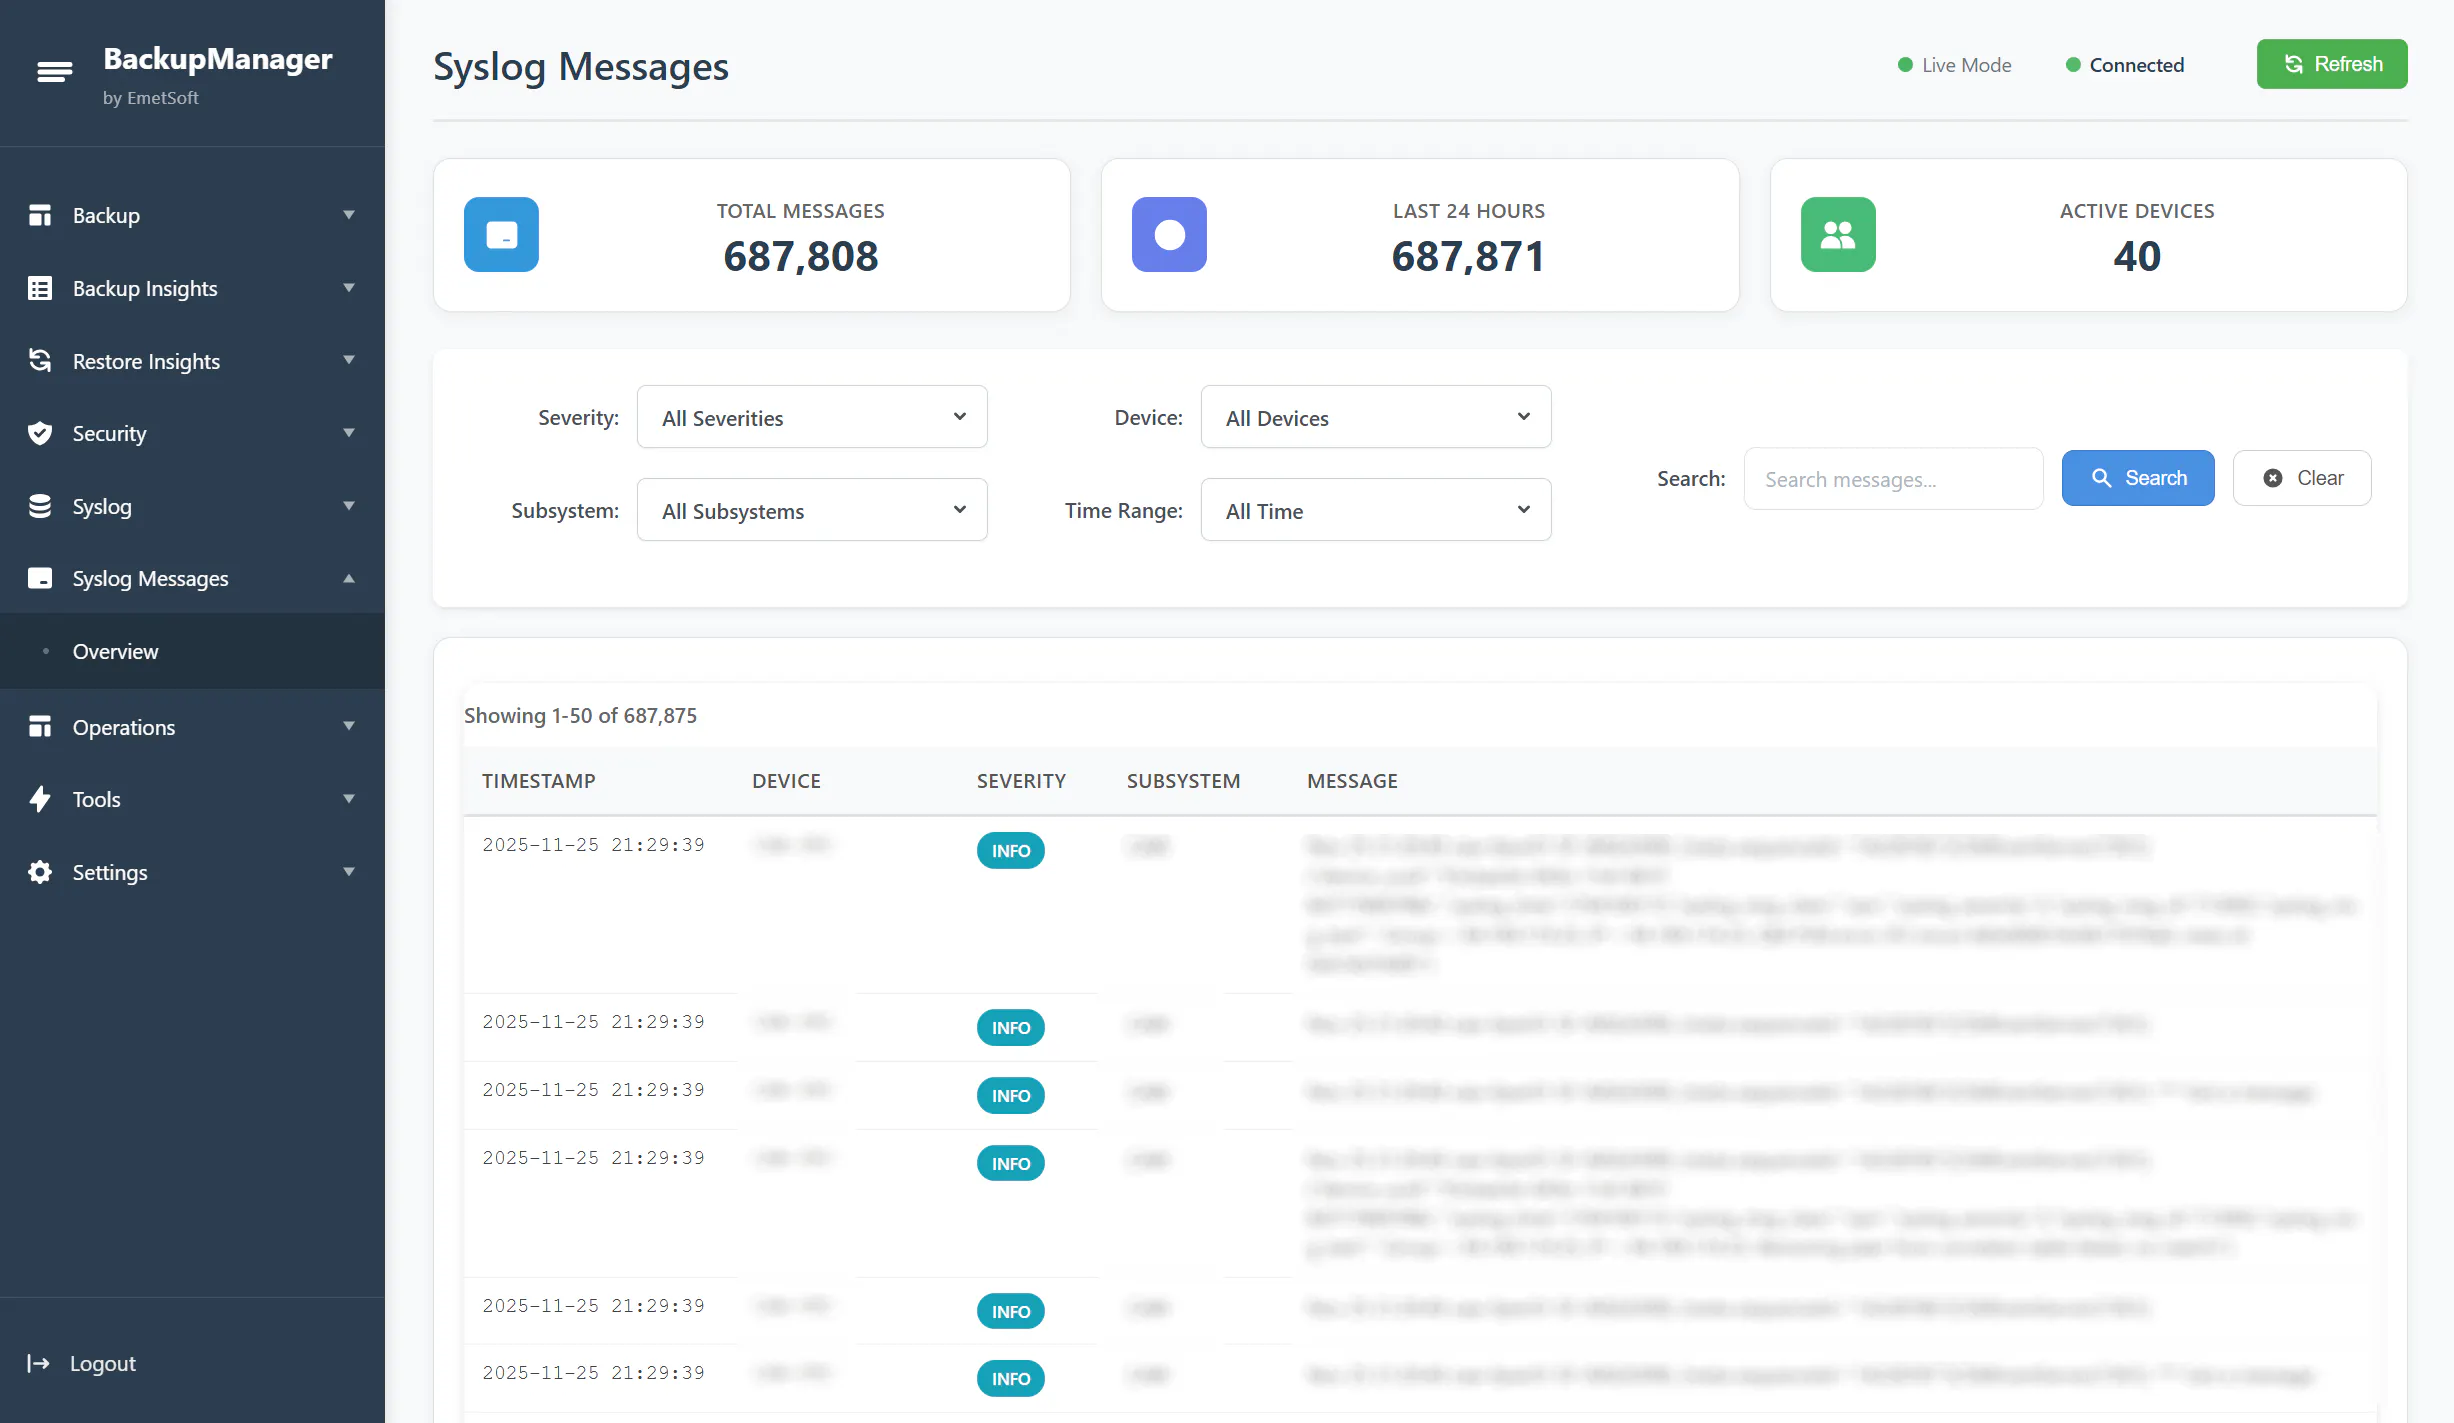Open the All Subsystems dropdown

[x=812, y=510]
